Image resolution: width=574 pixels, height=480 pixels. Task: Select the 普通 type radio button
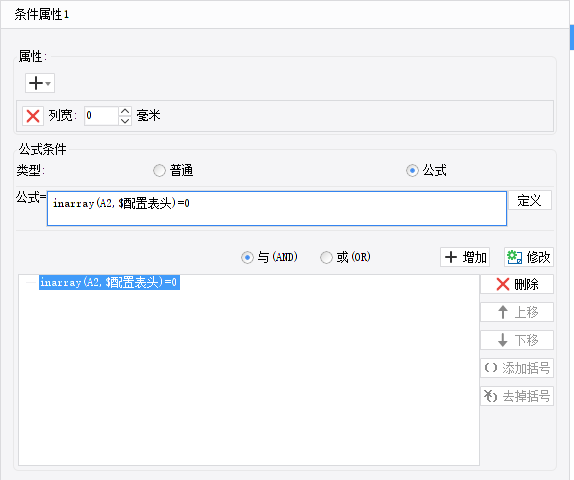(x=159, y=171)
